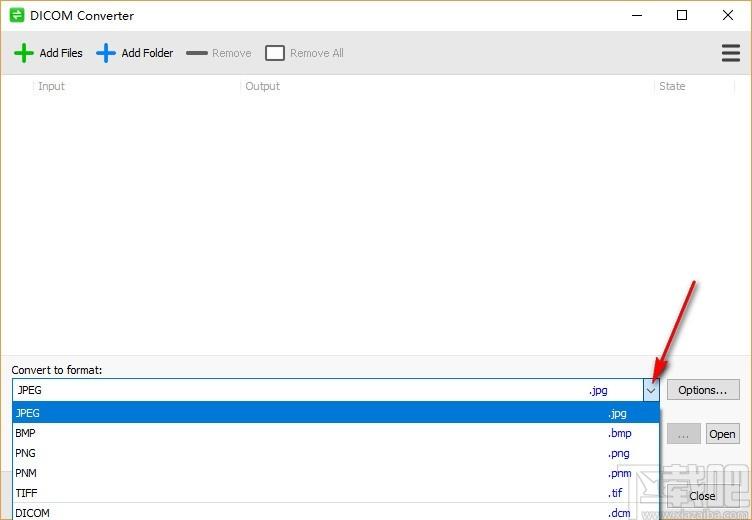Click the green plus Add Files icon

(24, 53)
